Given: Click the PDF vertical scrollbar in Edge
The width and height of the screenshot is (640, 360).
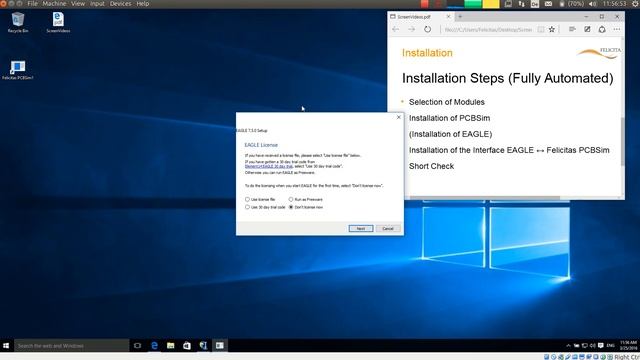Looking at the screenshot, I should tap(622, 141).
